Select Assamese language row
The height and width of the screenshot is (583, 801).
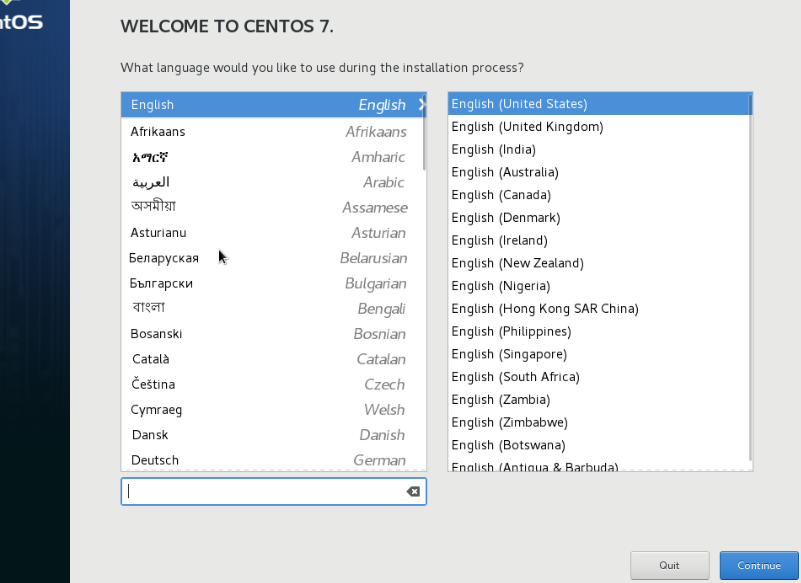(273, 207)
